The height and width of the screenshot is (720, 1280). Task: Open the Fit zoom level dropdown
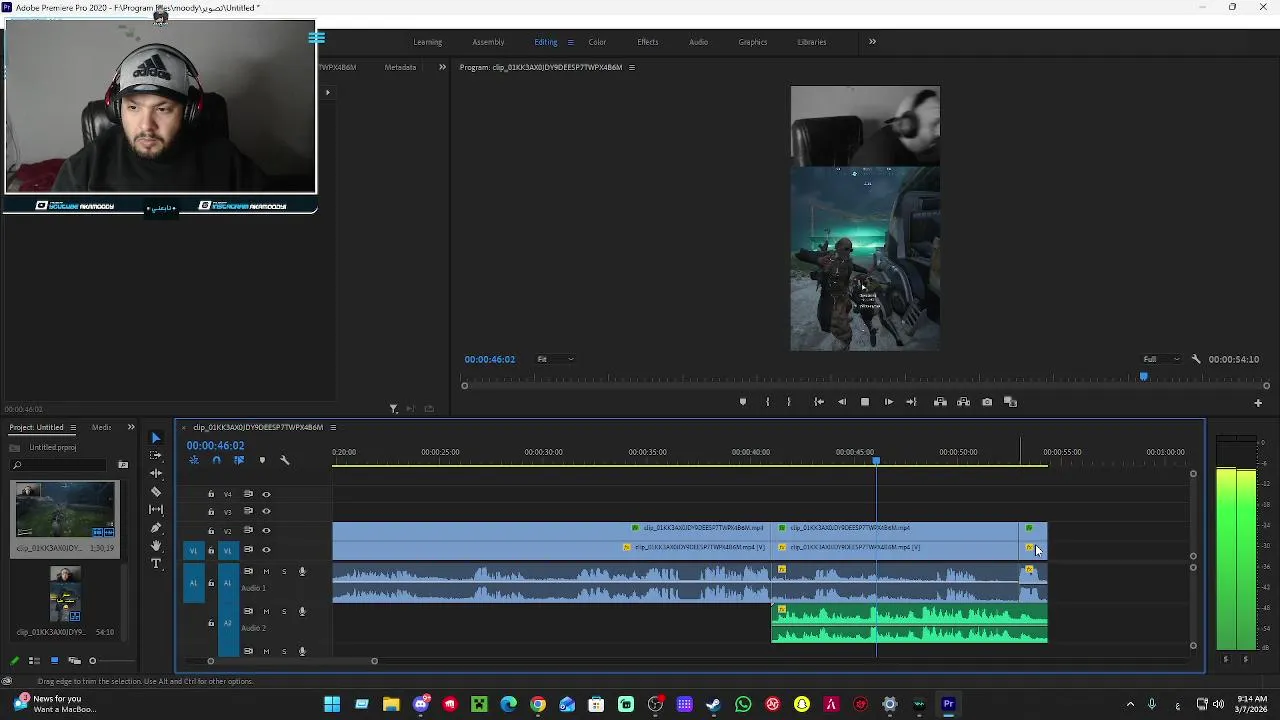(x=555, y=359)
